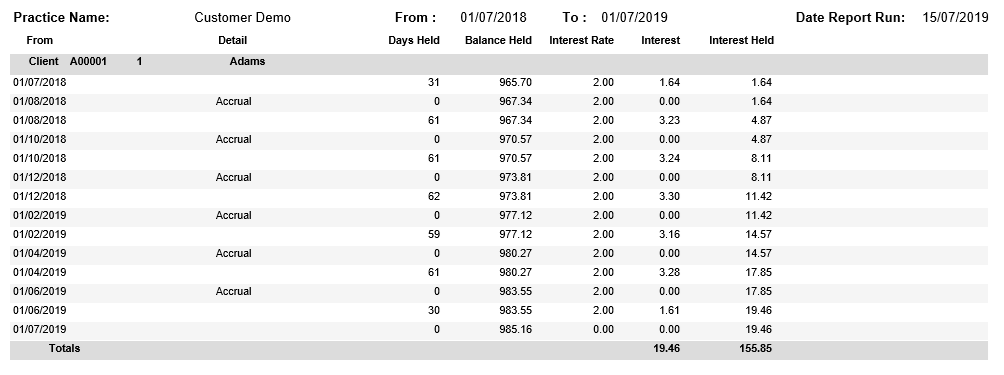Image resolution: width=1004 pixels, height=375 pixels.
Task: Click the Days Held column header
Action: pos(414,40)
